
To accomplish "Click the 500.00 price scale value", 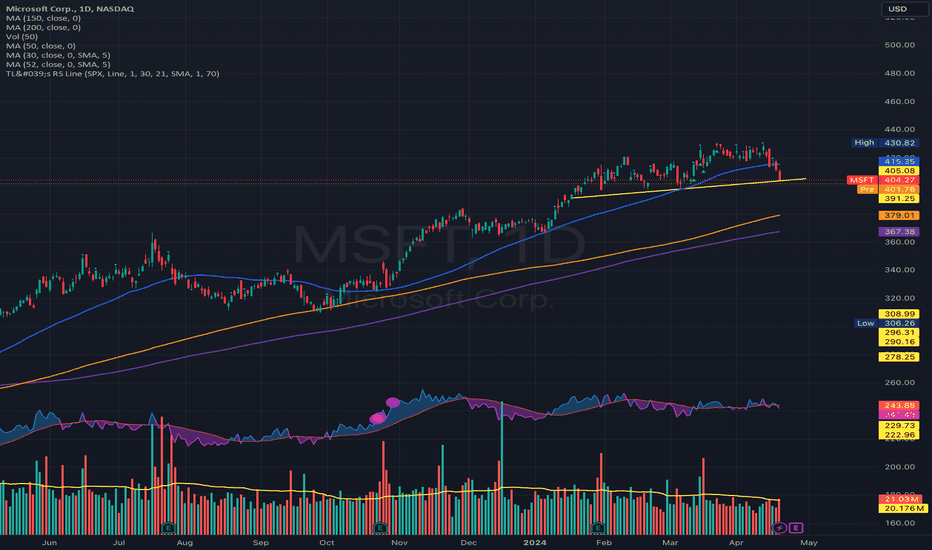I will [x=900, y=45].
